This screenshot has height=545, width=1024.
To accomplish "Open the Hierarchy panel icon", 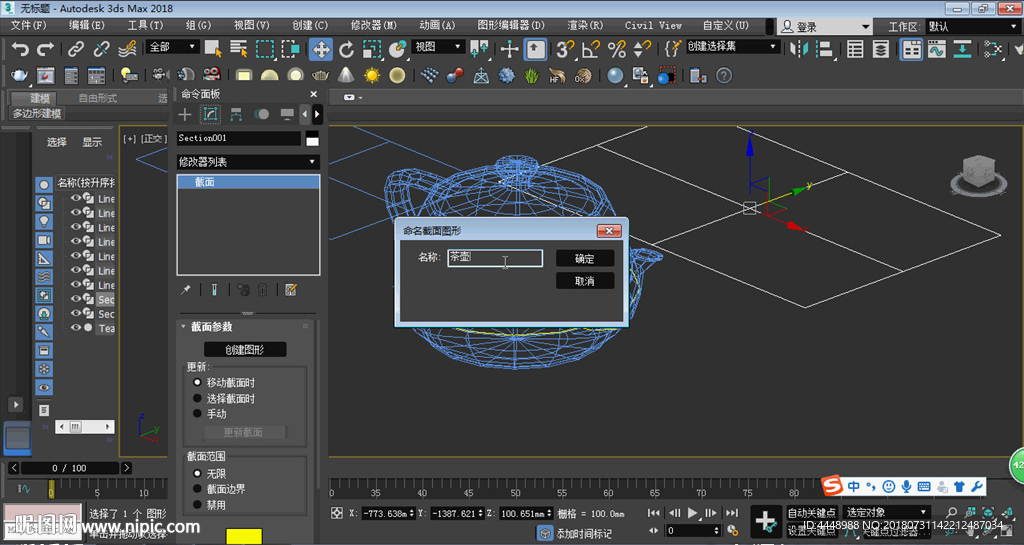I will pyautogui.click(x=236, y=114).
